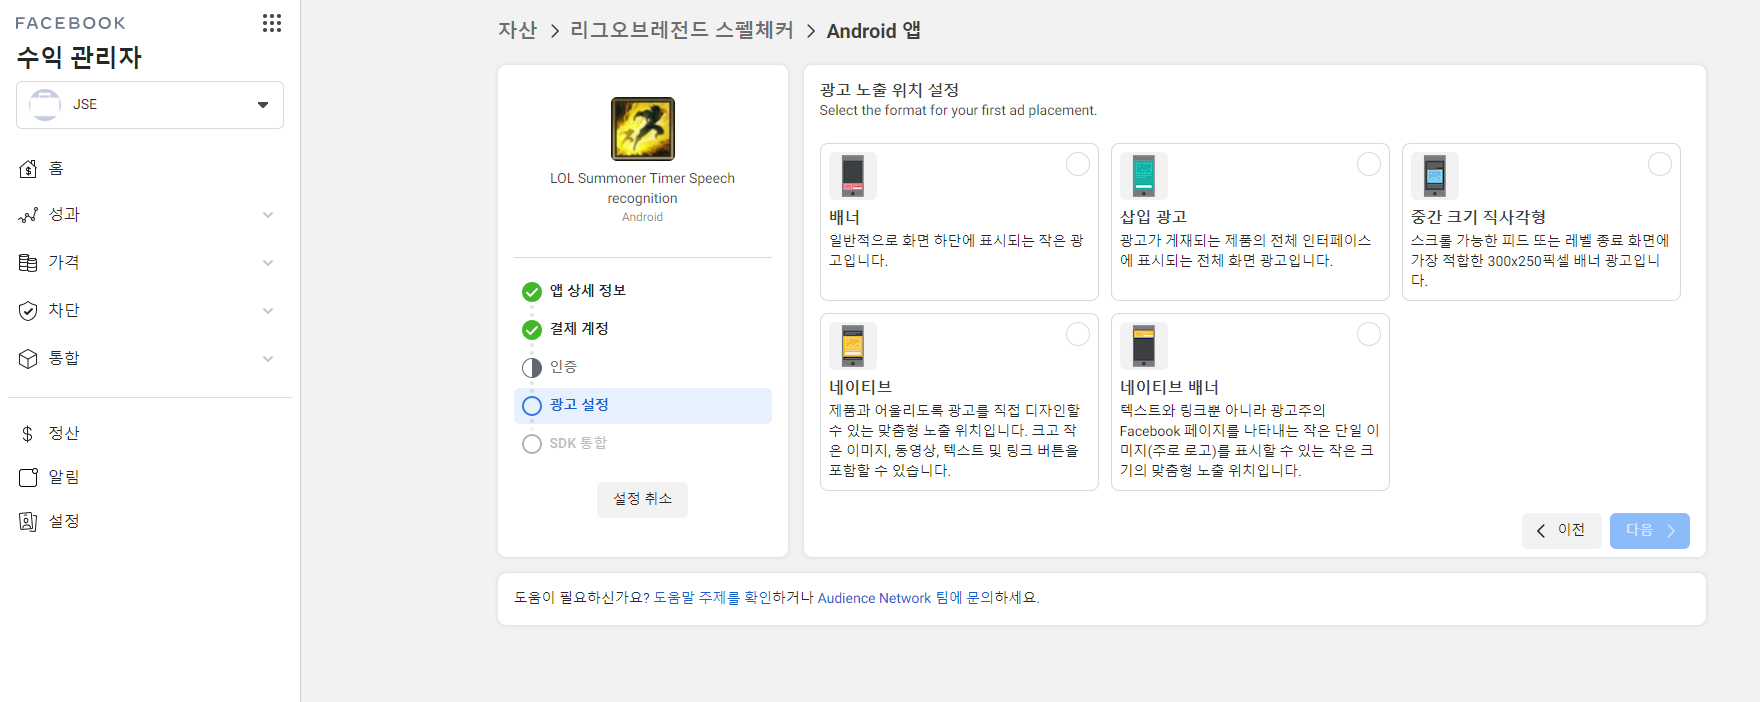Click the 자산 breadcrumb link
Image resolution: width=1760 pixels, height=702 pixels.
[x=517, y=31]
